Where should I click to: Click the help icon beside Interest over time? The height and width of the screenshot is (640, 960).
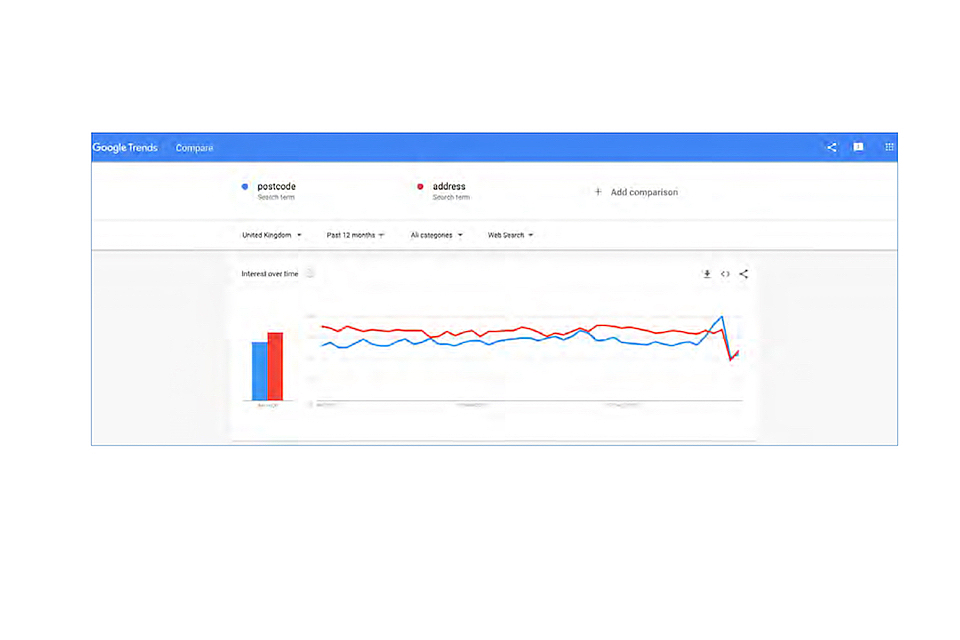tap(310, 274)
